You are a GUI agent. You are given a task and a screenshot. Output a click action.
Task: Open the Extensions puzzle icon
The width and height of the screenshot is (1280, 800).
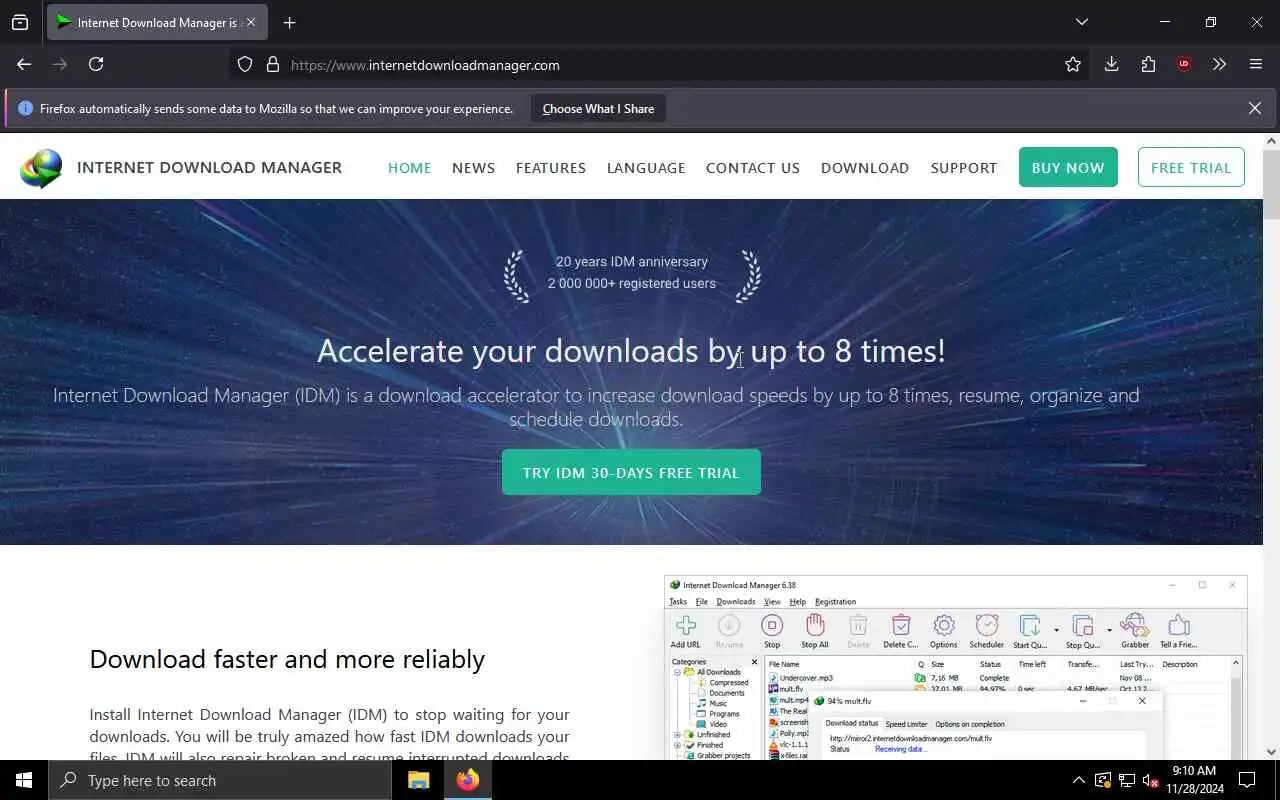pyautogui.click(x=1148, y=64)
